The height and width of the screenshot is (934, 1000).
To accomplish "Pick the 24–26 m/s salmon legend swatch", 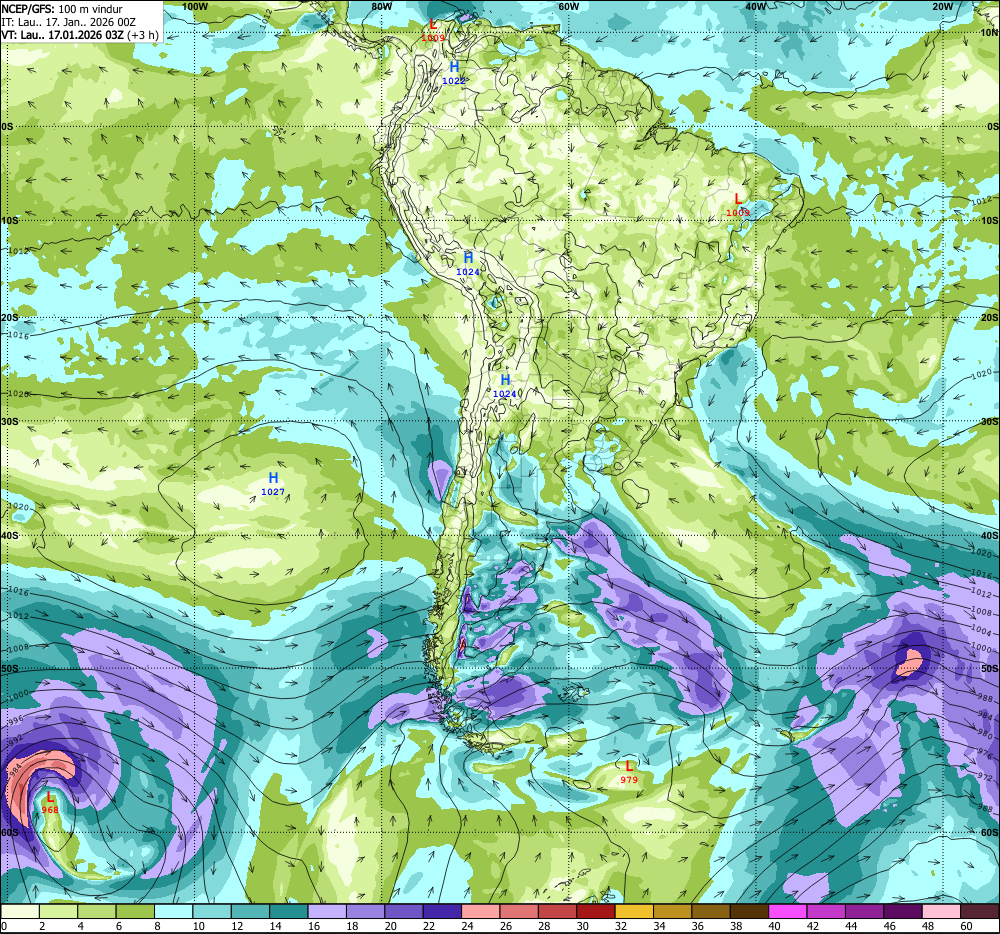I will (480, 912).
